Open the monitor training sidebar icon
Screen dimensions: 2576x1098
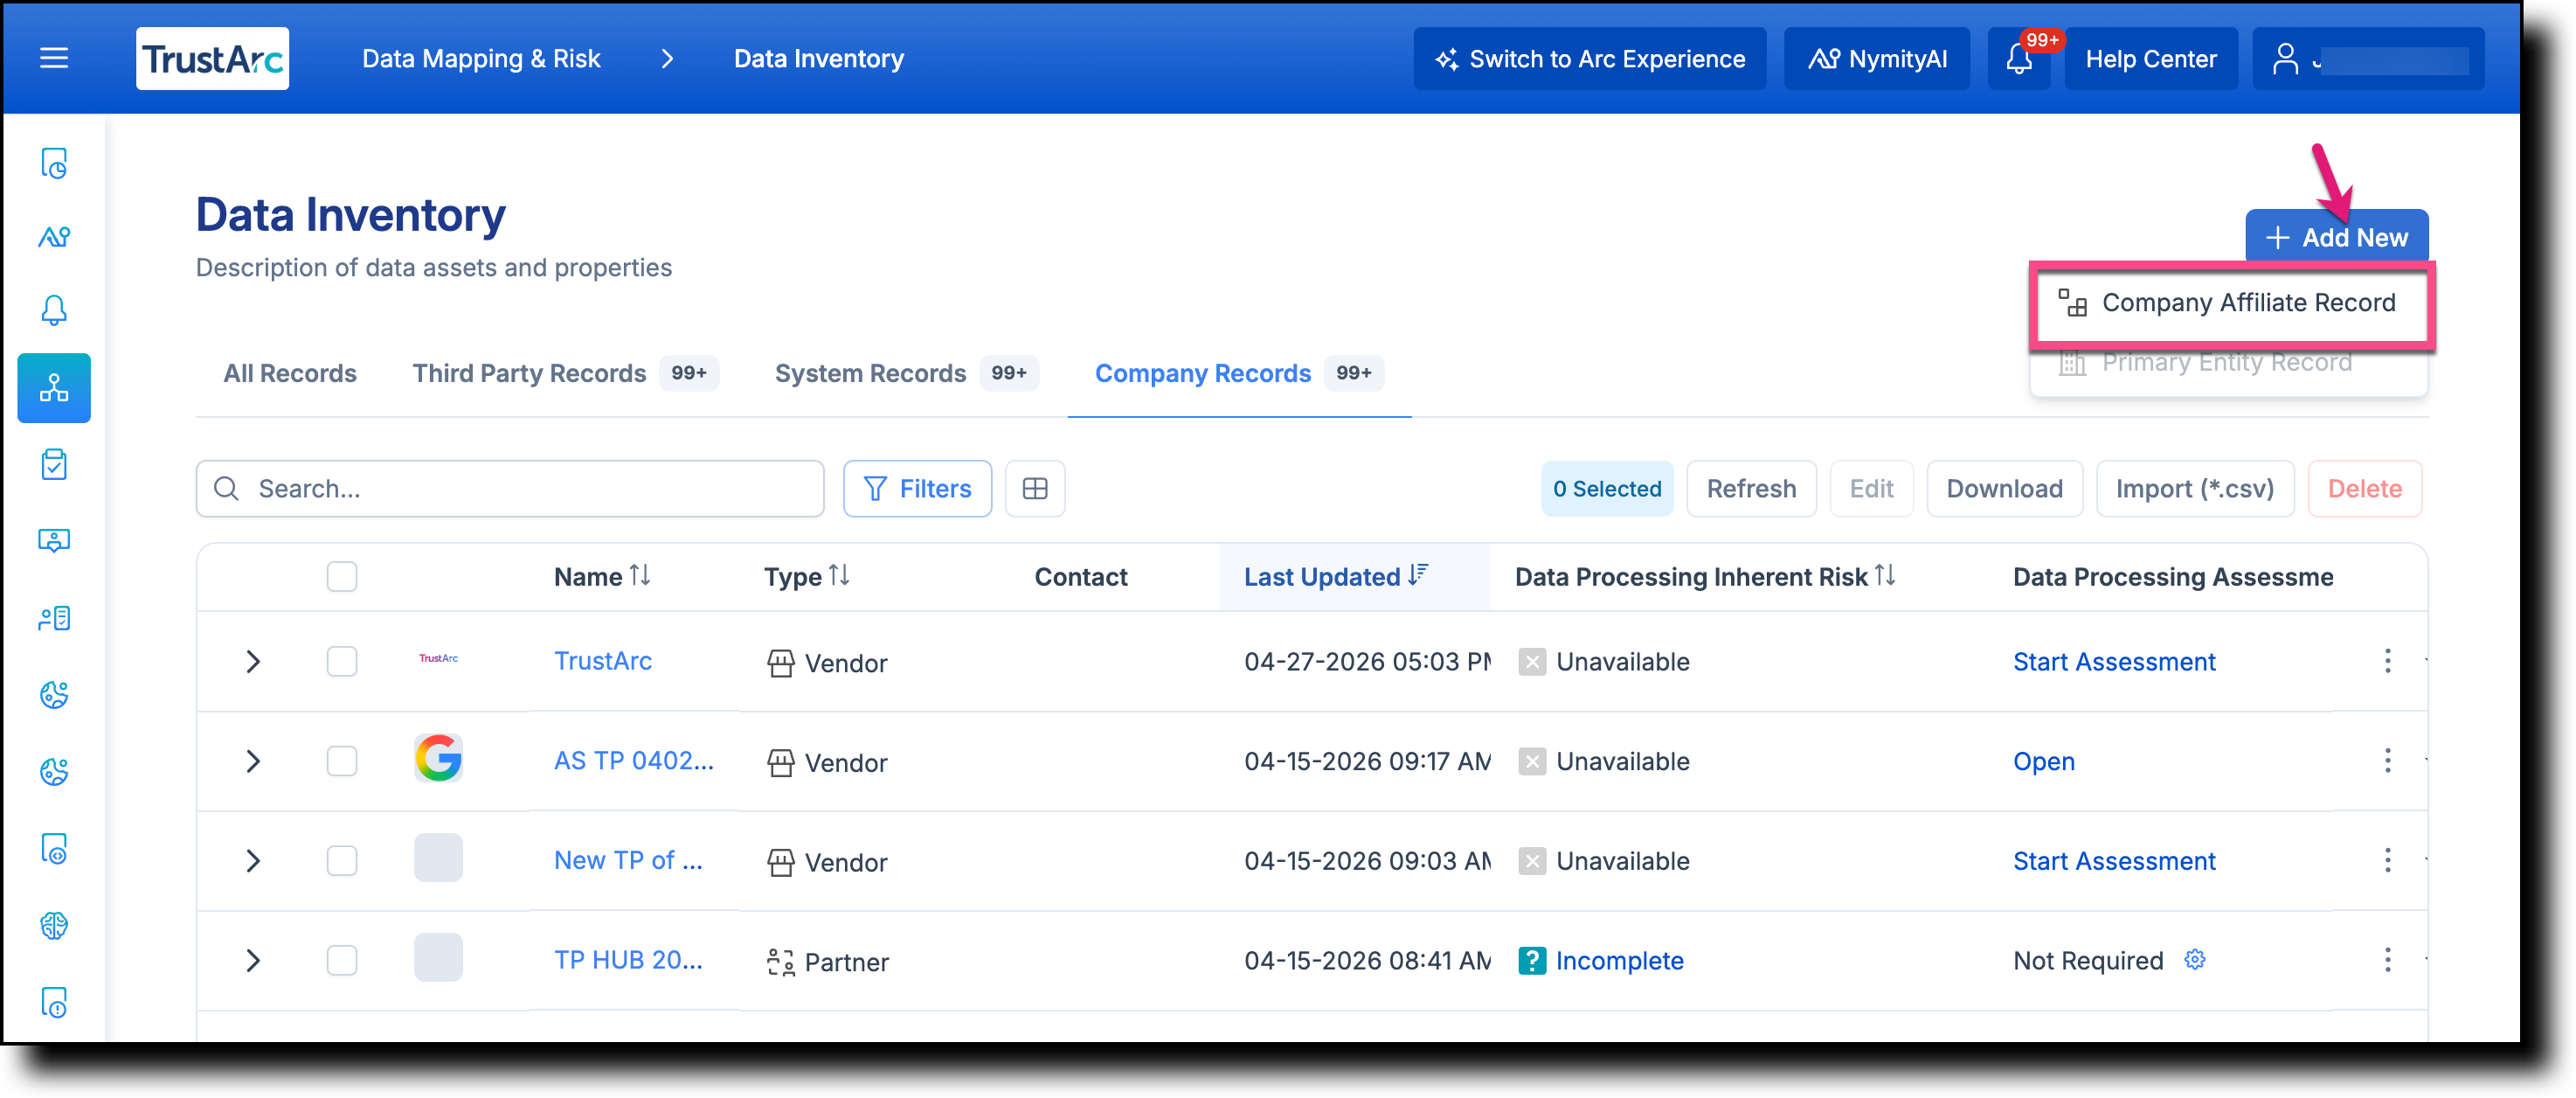54,541
